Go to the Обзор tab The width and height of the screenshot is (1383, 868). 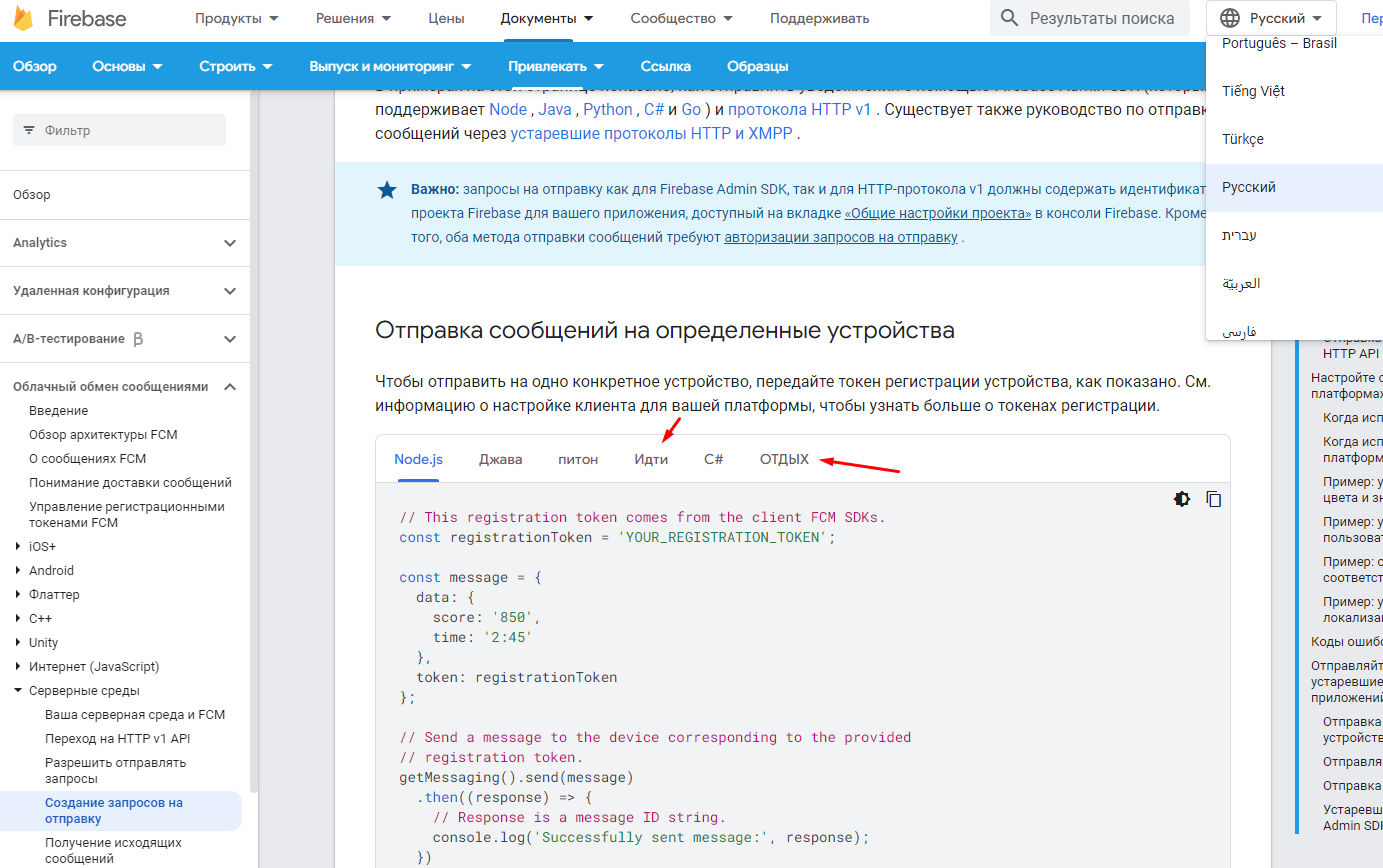pos(35,66)
